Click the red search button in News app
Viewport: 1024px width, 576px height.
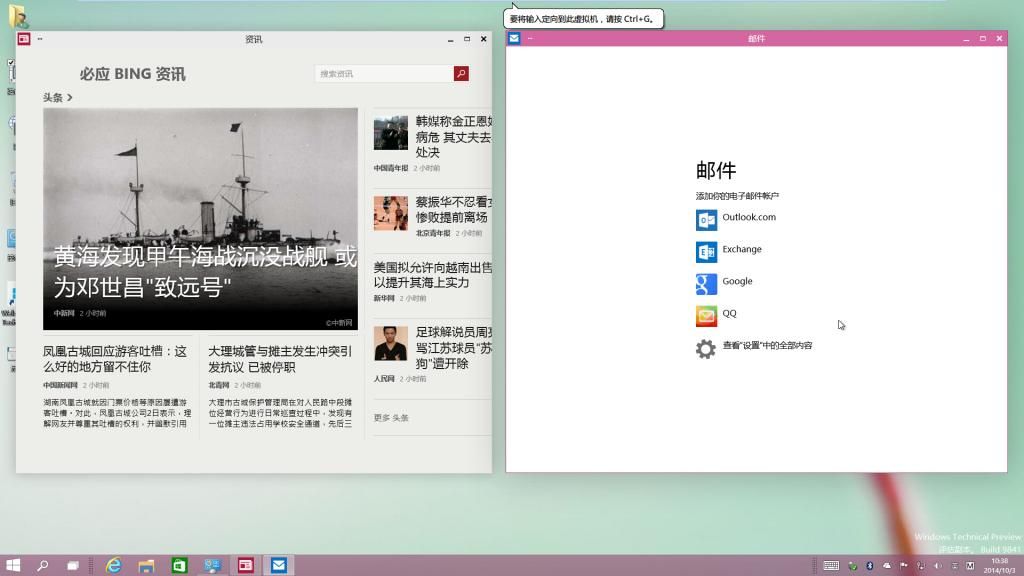tap(461, 74)
